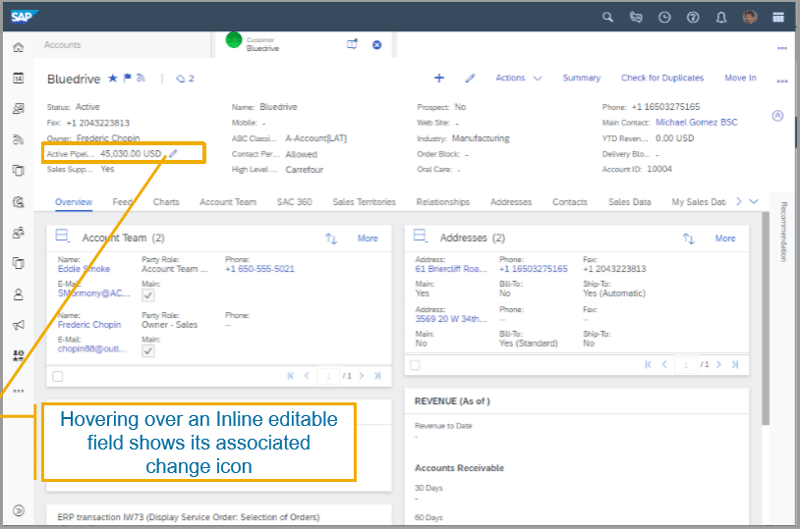
Task: Check the Account Team select-all checkbox
Action: [x=58, y=376]
